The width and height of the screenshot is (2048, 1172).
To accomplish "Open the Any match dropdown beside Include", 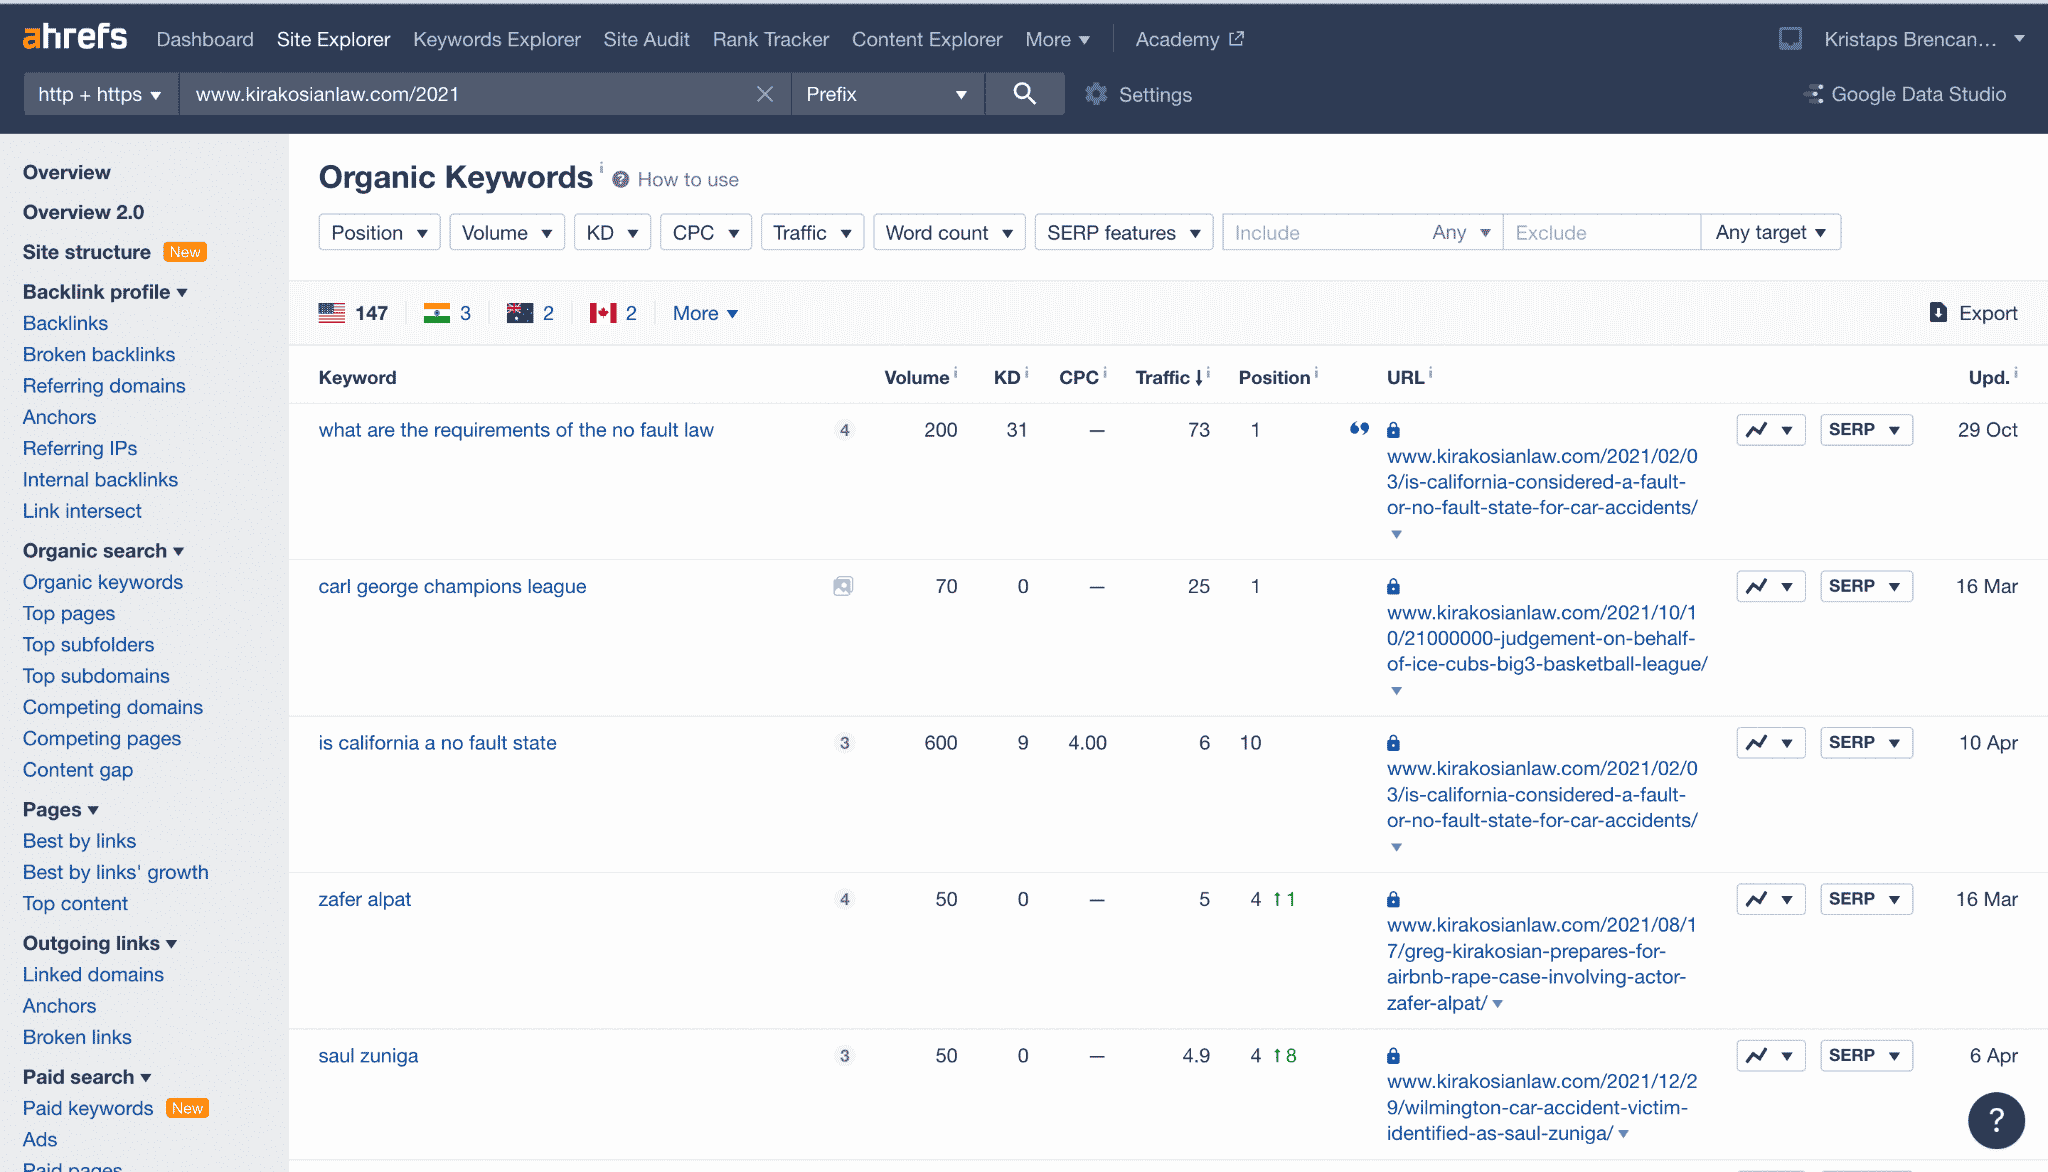I will (1461, 232).
